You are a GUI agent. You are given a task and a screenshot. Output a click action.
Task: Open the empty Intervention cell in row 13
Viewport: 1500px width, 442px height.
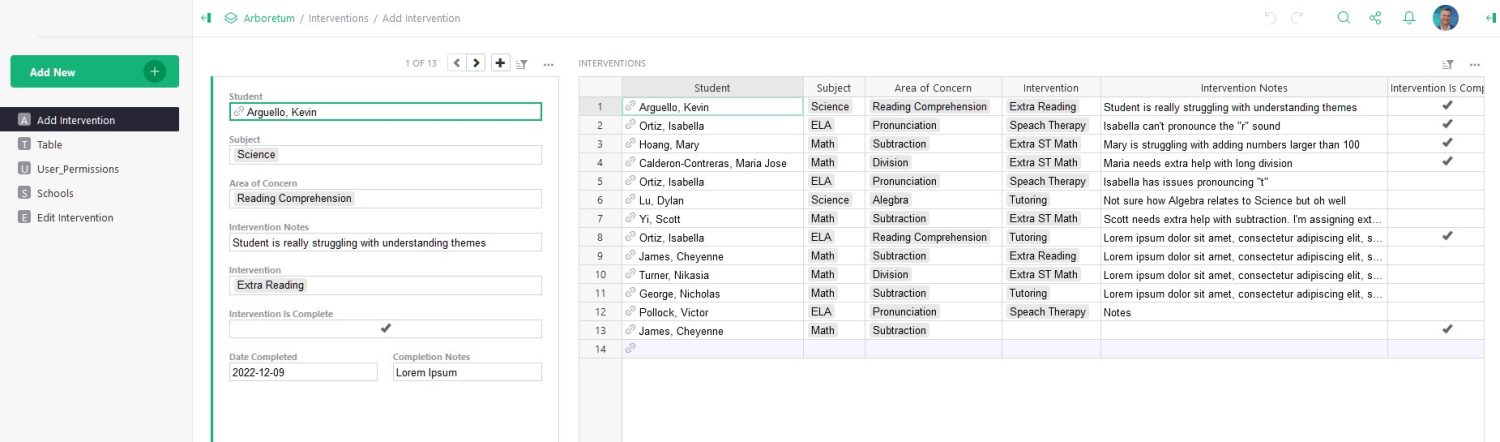[1051, 330]
